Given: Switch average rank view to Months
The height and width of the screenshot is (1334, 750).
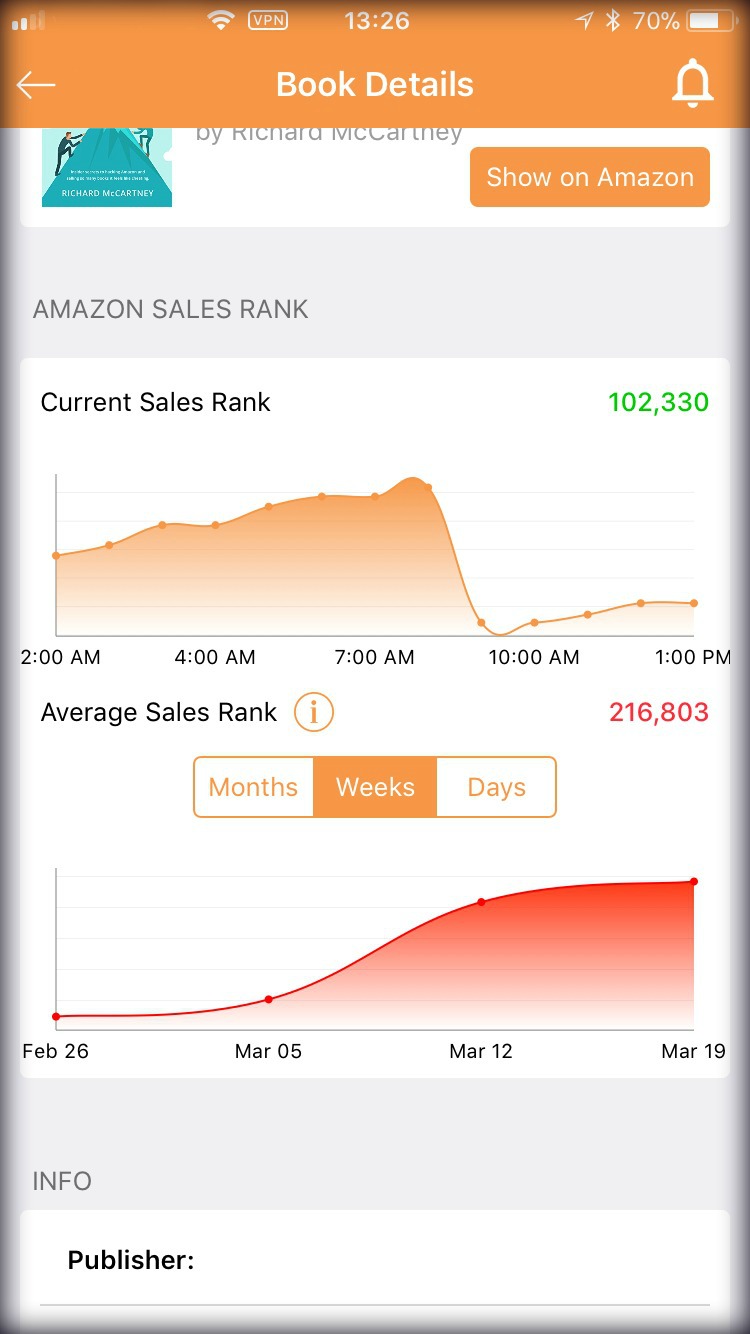Looking at the screenshot, I should 253,787.
